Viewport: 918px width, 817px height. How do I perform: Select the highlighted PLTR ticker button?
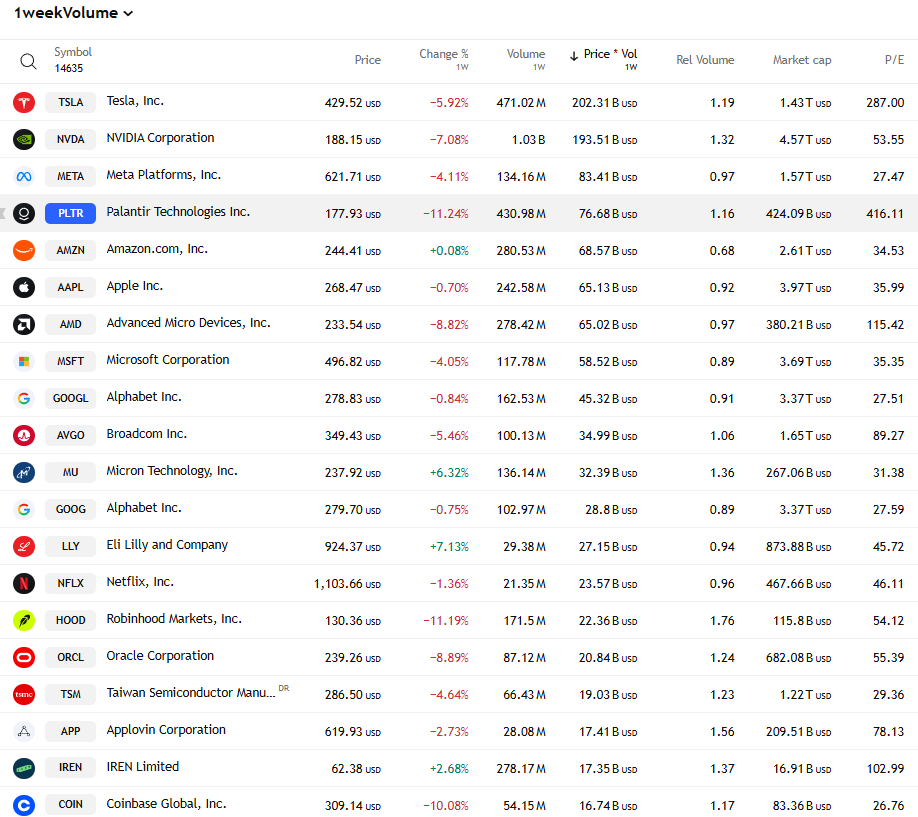(x=70, y=213)
